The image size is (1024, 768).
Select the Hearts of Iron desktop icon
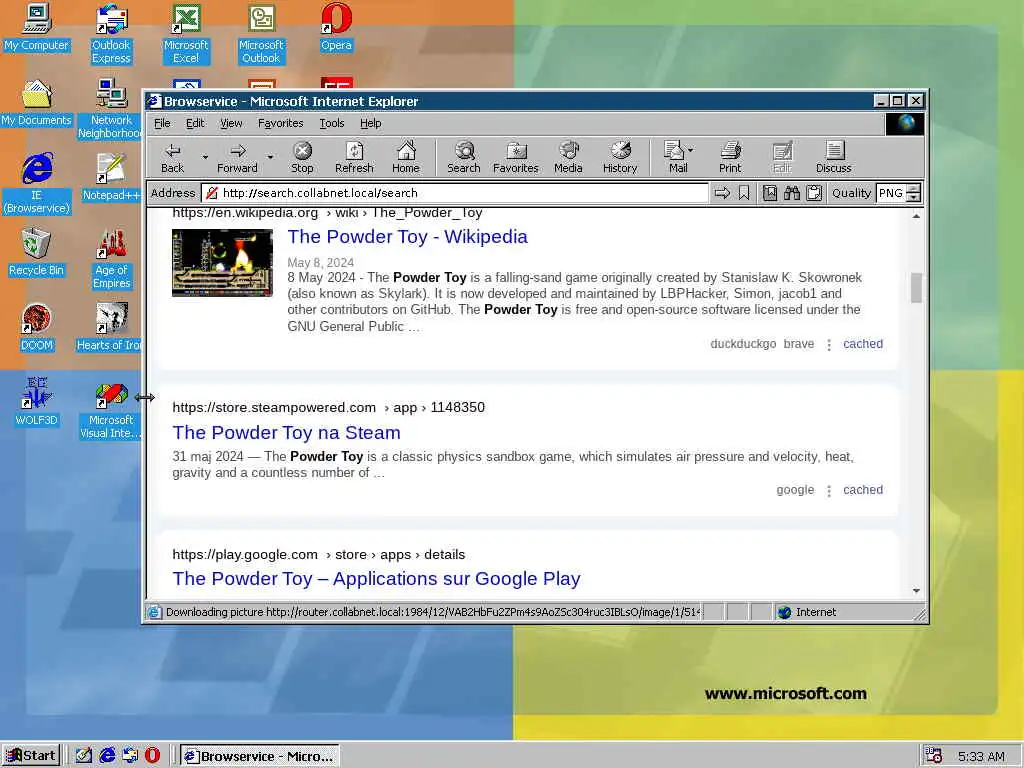[x=109, y=328]
